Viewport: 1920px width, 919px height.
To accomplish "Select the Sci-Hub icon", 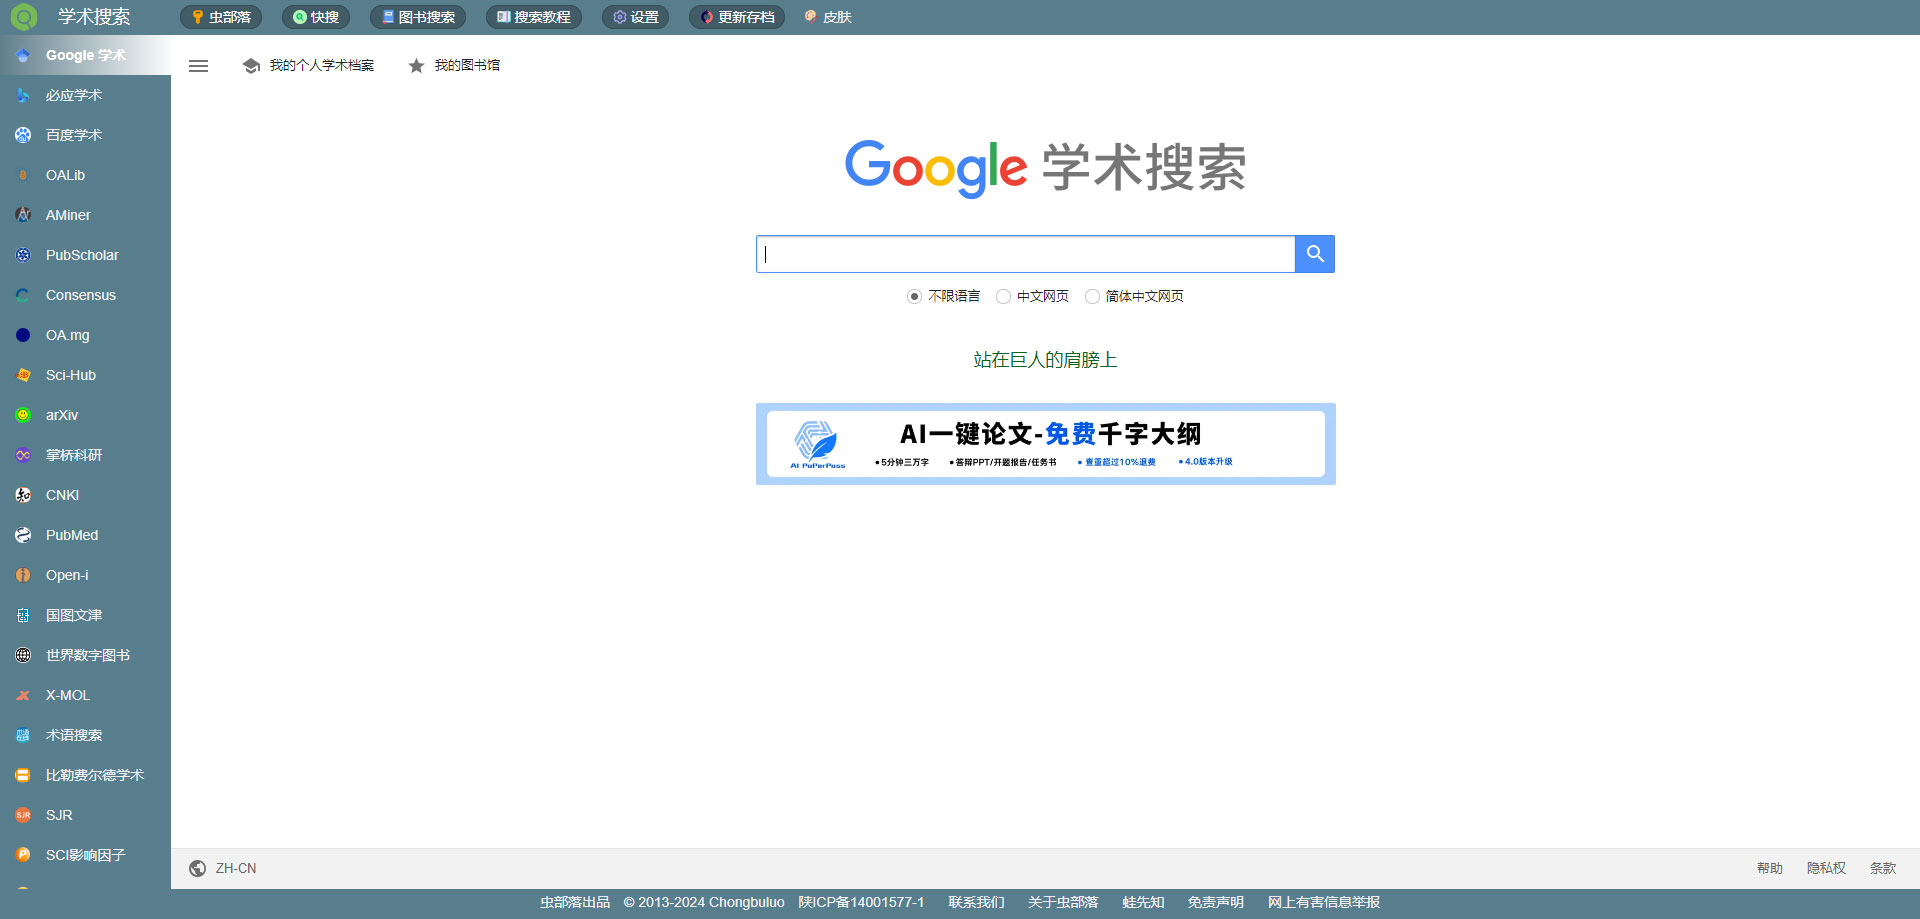I will [23, 375].
